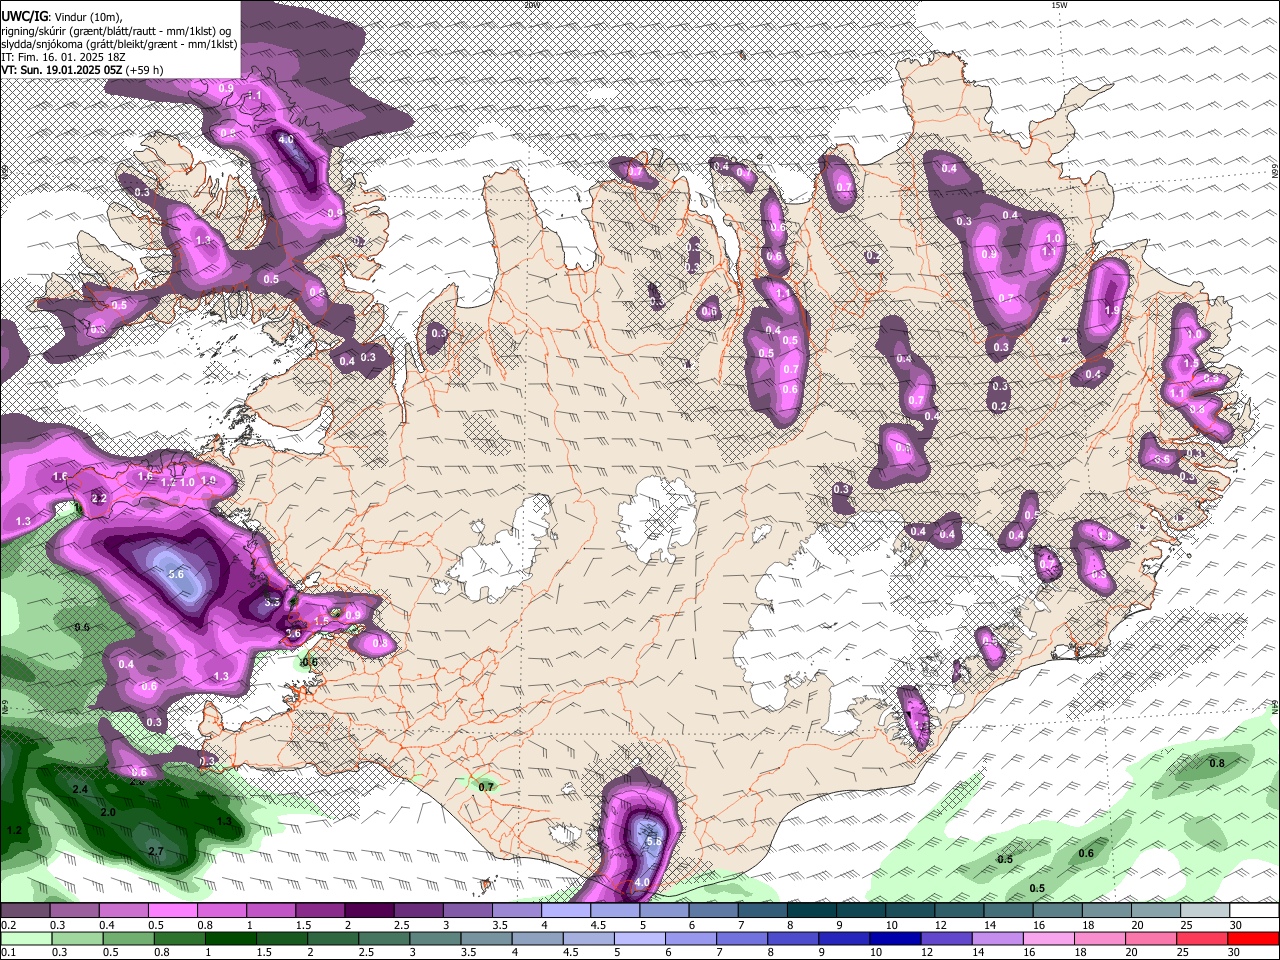Select the "IT: Fim. 16. 01. 2025 18Z" line

(64, 57)
